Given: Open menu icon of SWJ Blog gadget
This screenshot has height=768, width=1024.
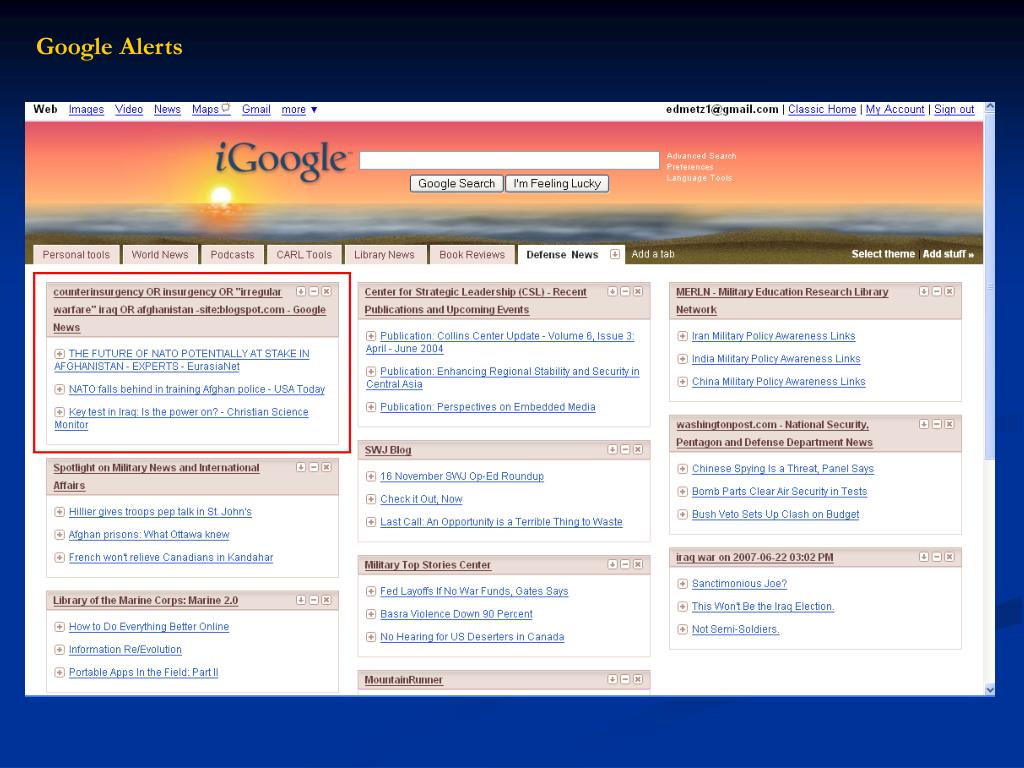Looking at the screenshot, I should [612, 449].
